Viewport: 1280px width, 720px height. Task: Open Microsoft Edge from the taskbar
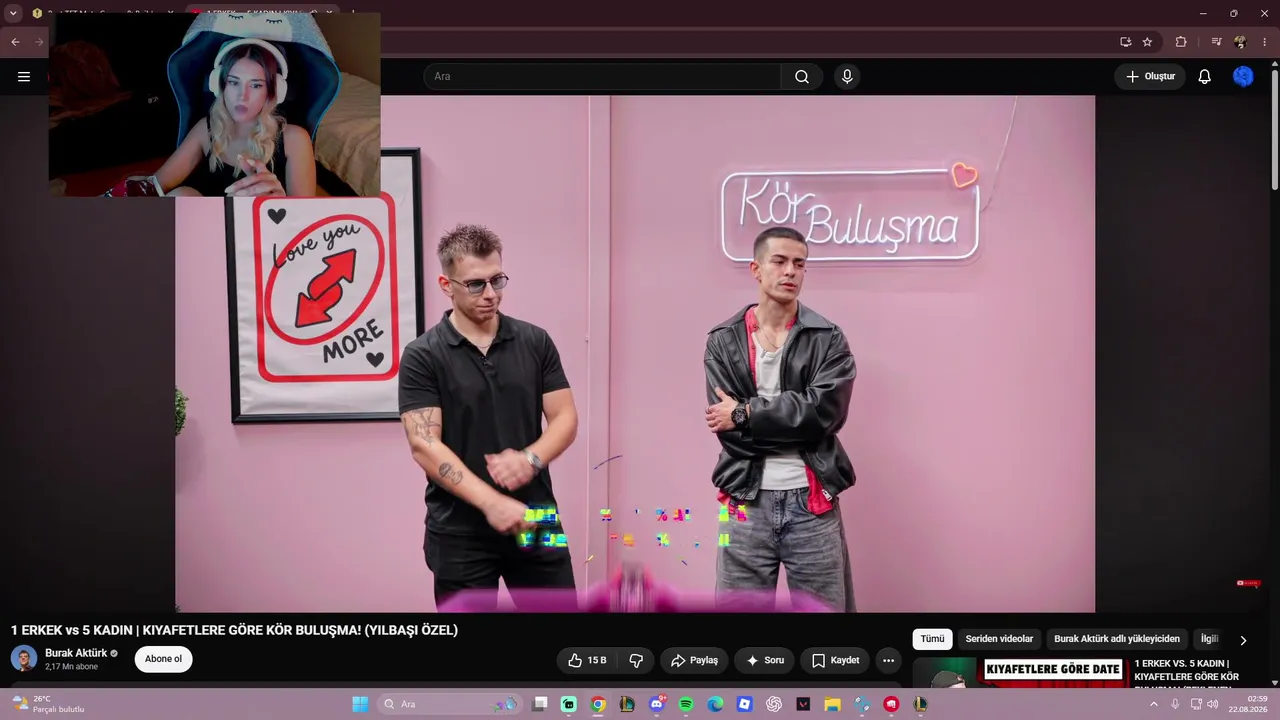pos(715,704)
